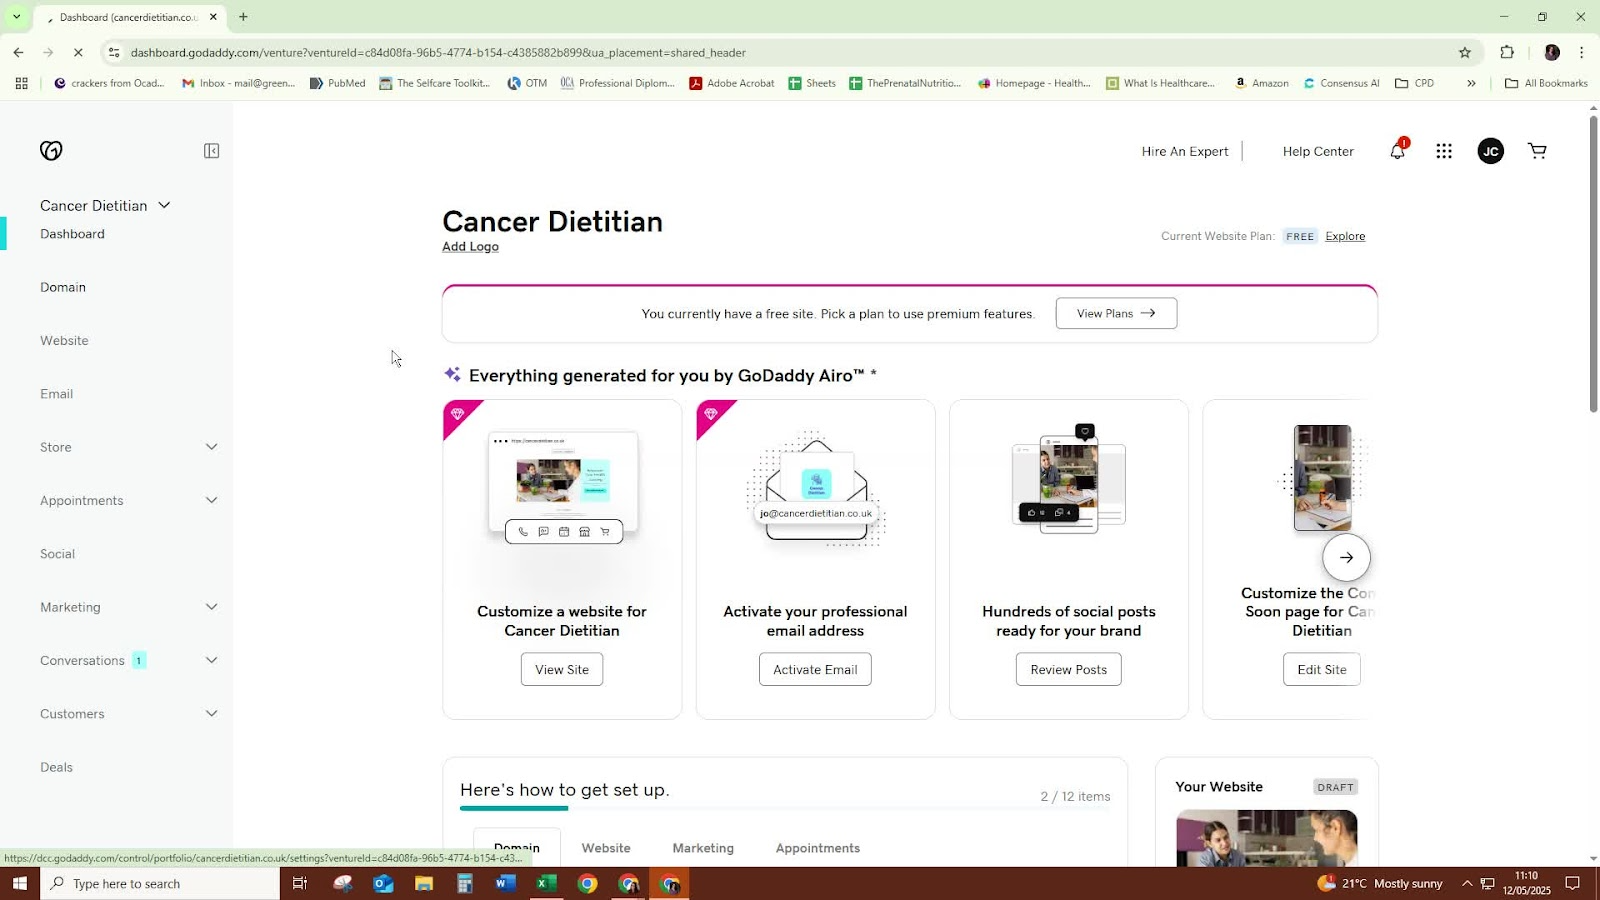Open the Chrome three-dot menu
Screen dimensions: 1600x900
(1581, 52)
